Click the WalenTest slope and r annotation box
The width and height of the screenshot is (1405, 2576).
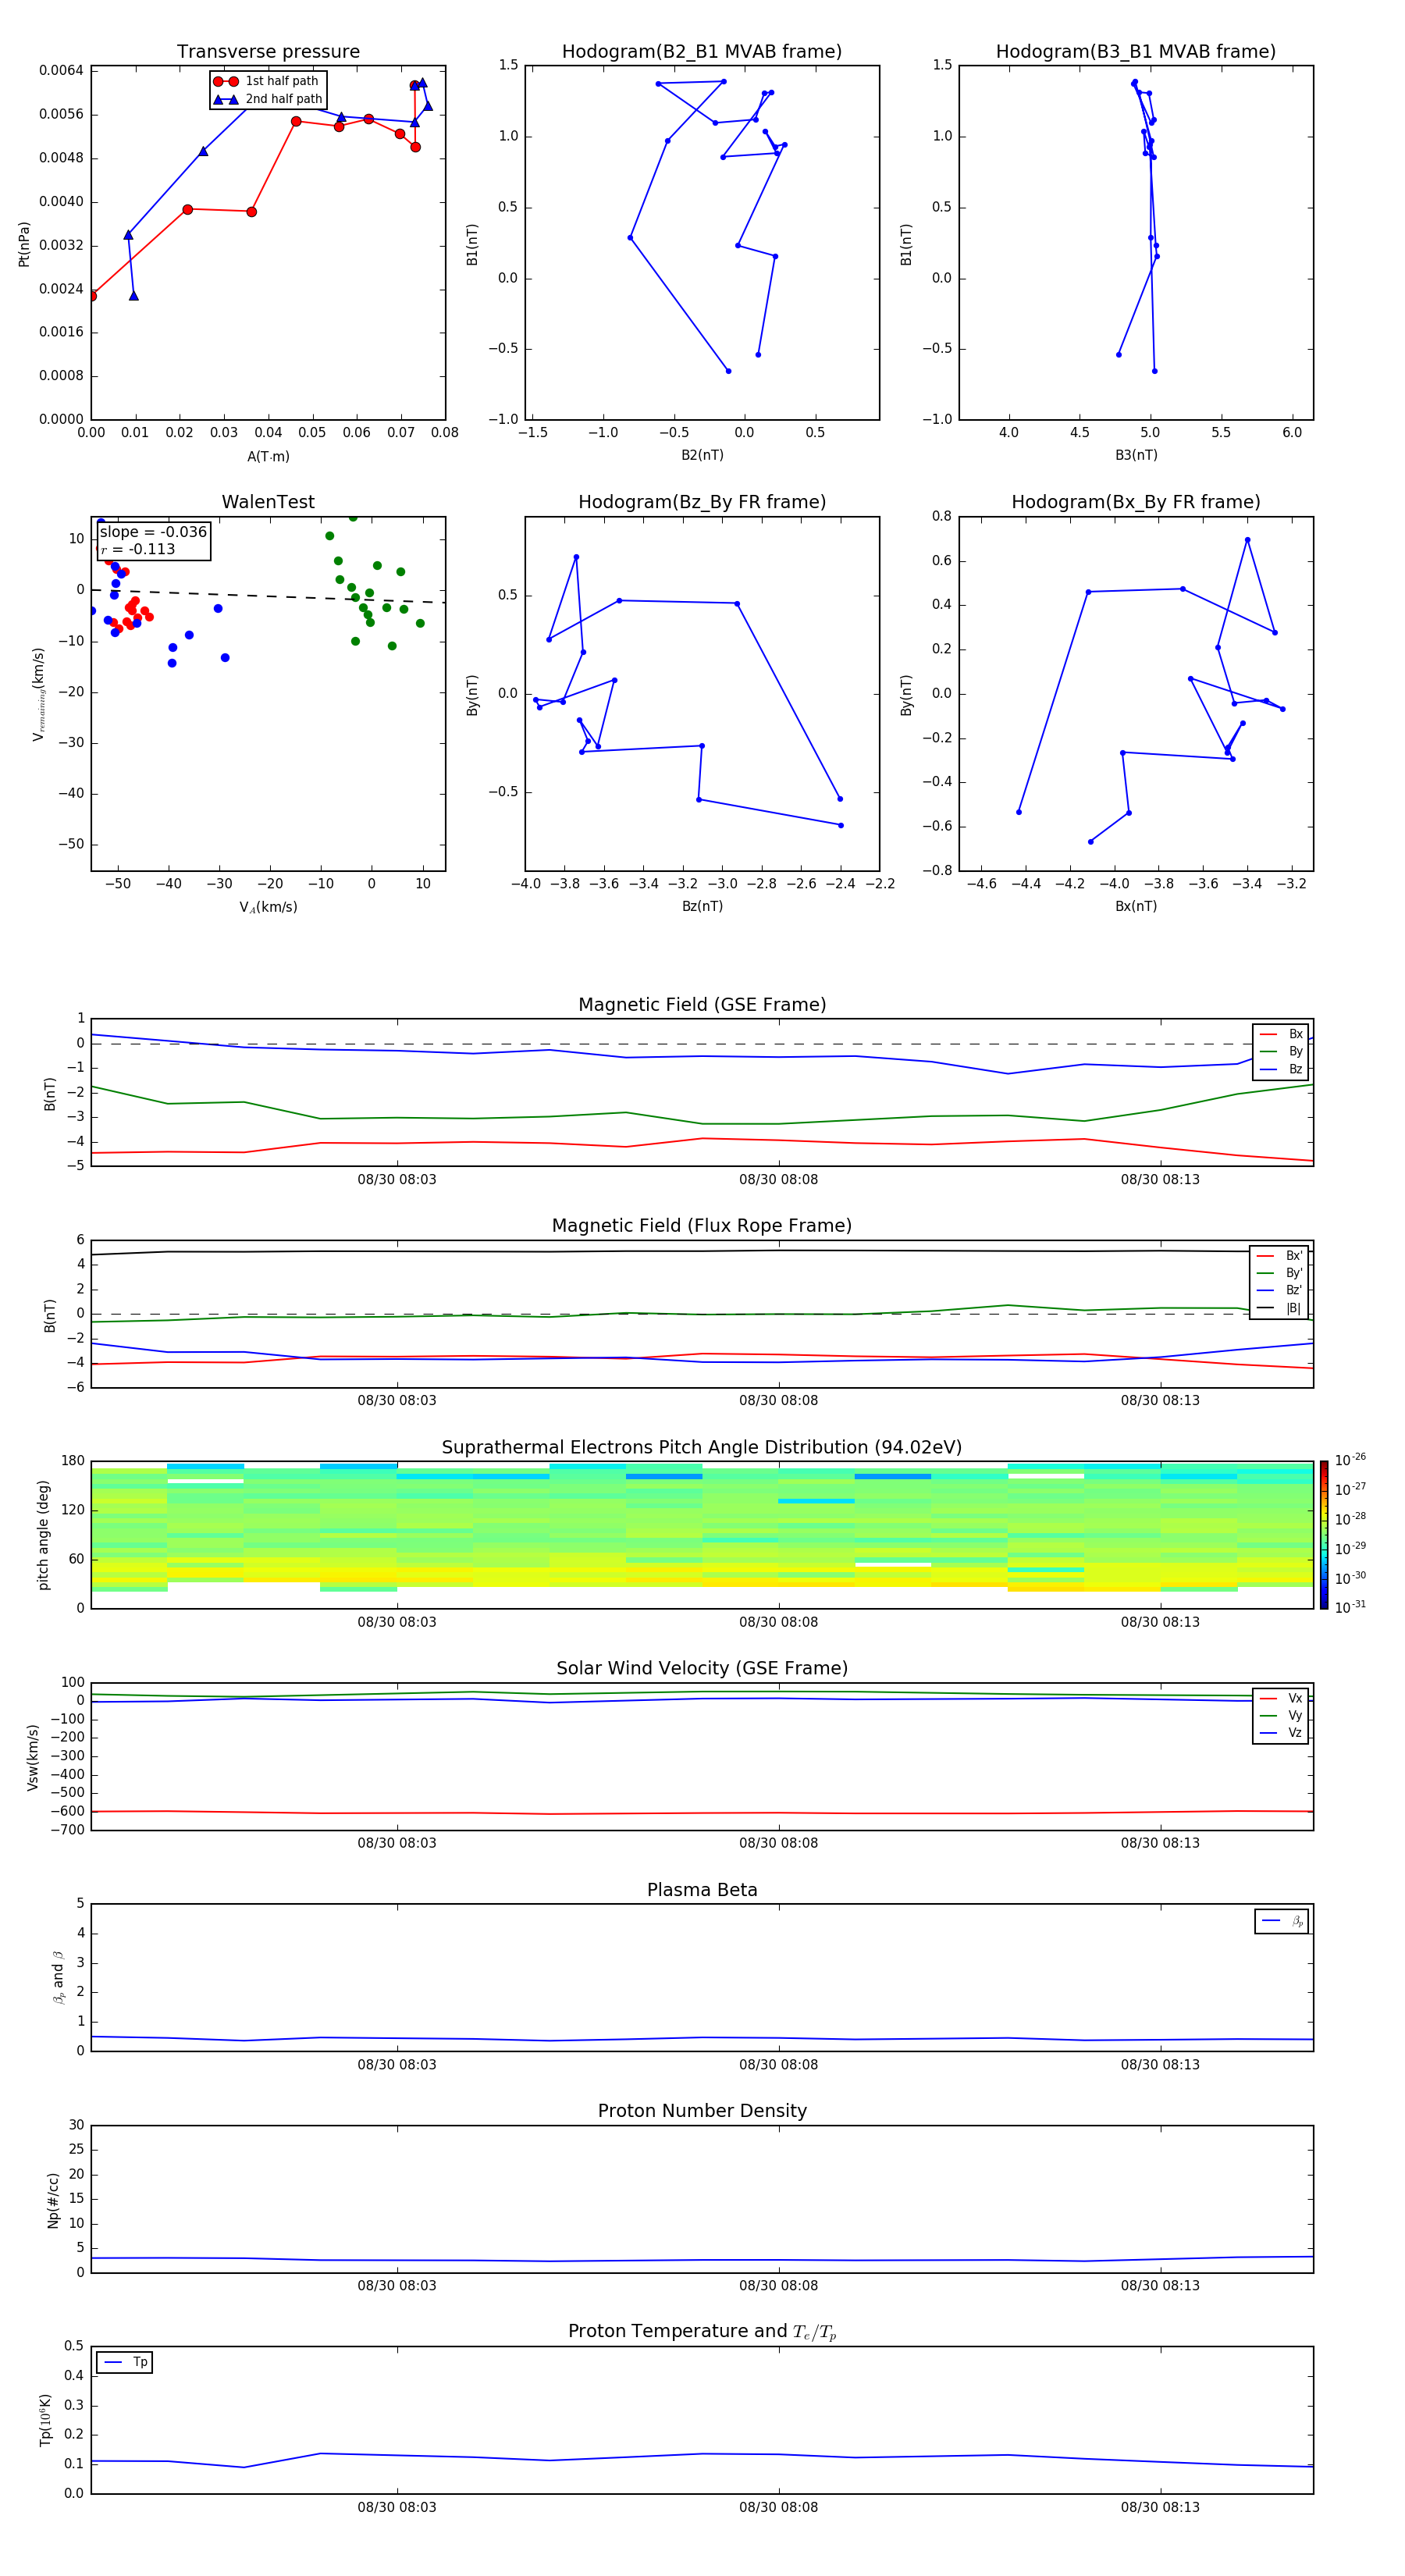[x=153, y=540]
